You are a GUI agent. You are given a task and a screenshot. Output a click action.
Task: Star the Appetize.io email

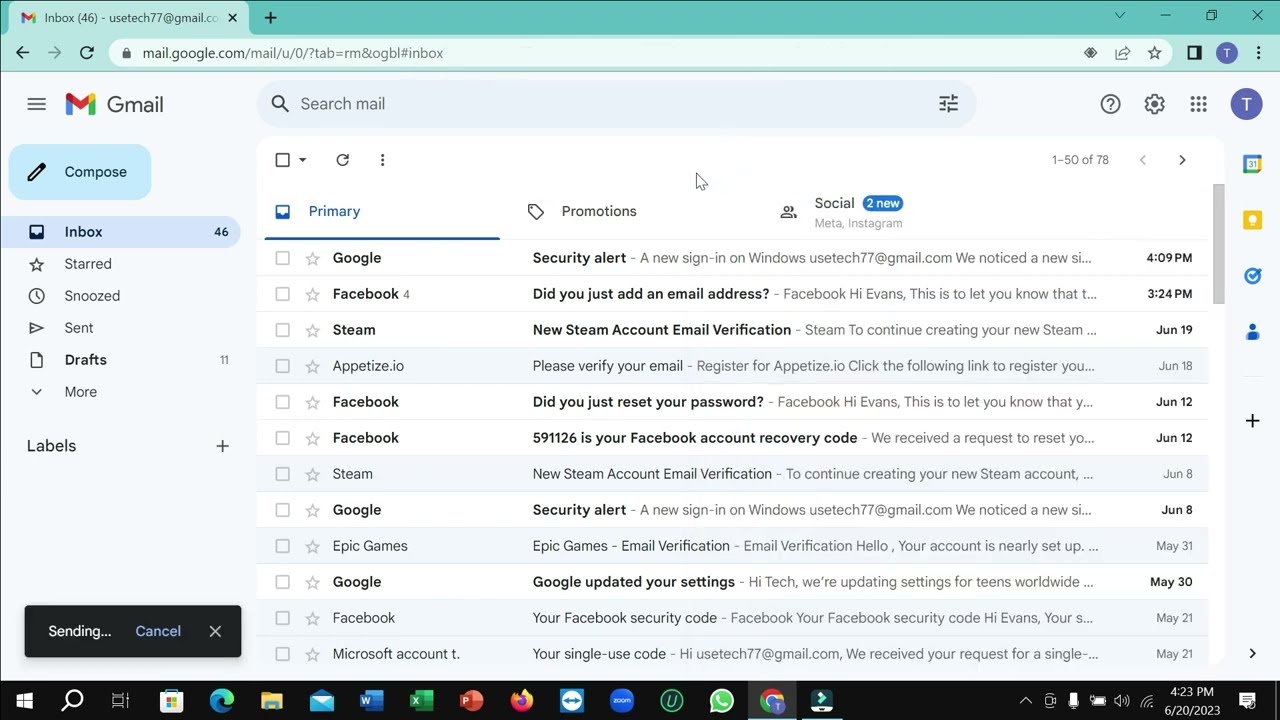coord(312,366)
